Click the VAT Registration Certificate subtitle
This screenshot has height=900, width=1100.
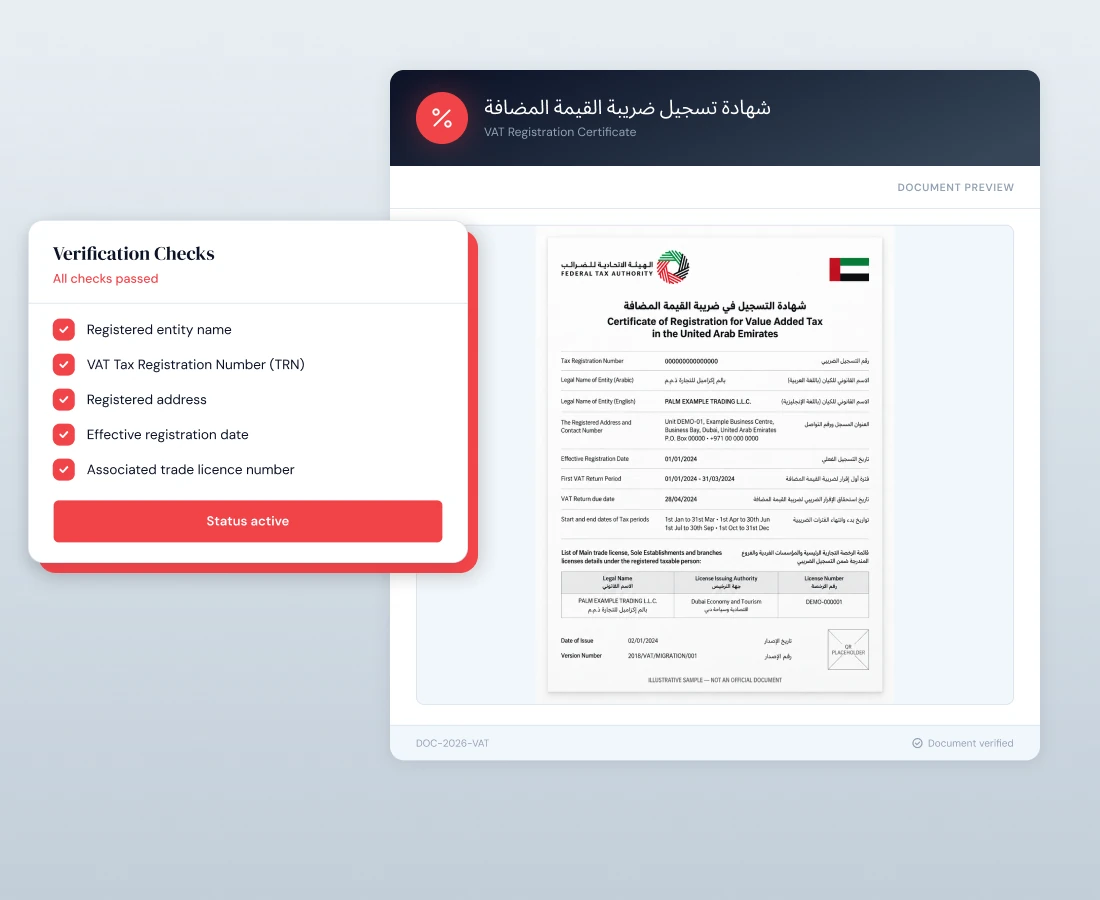point(560,132)
